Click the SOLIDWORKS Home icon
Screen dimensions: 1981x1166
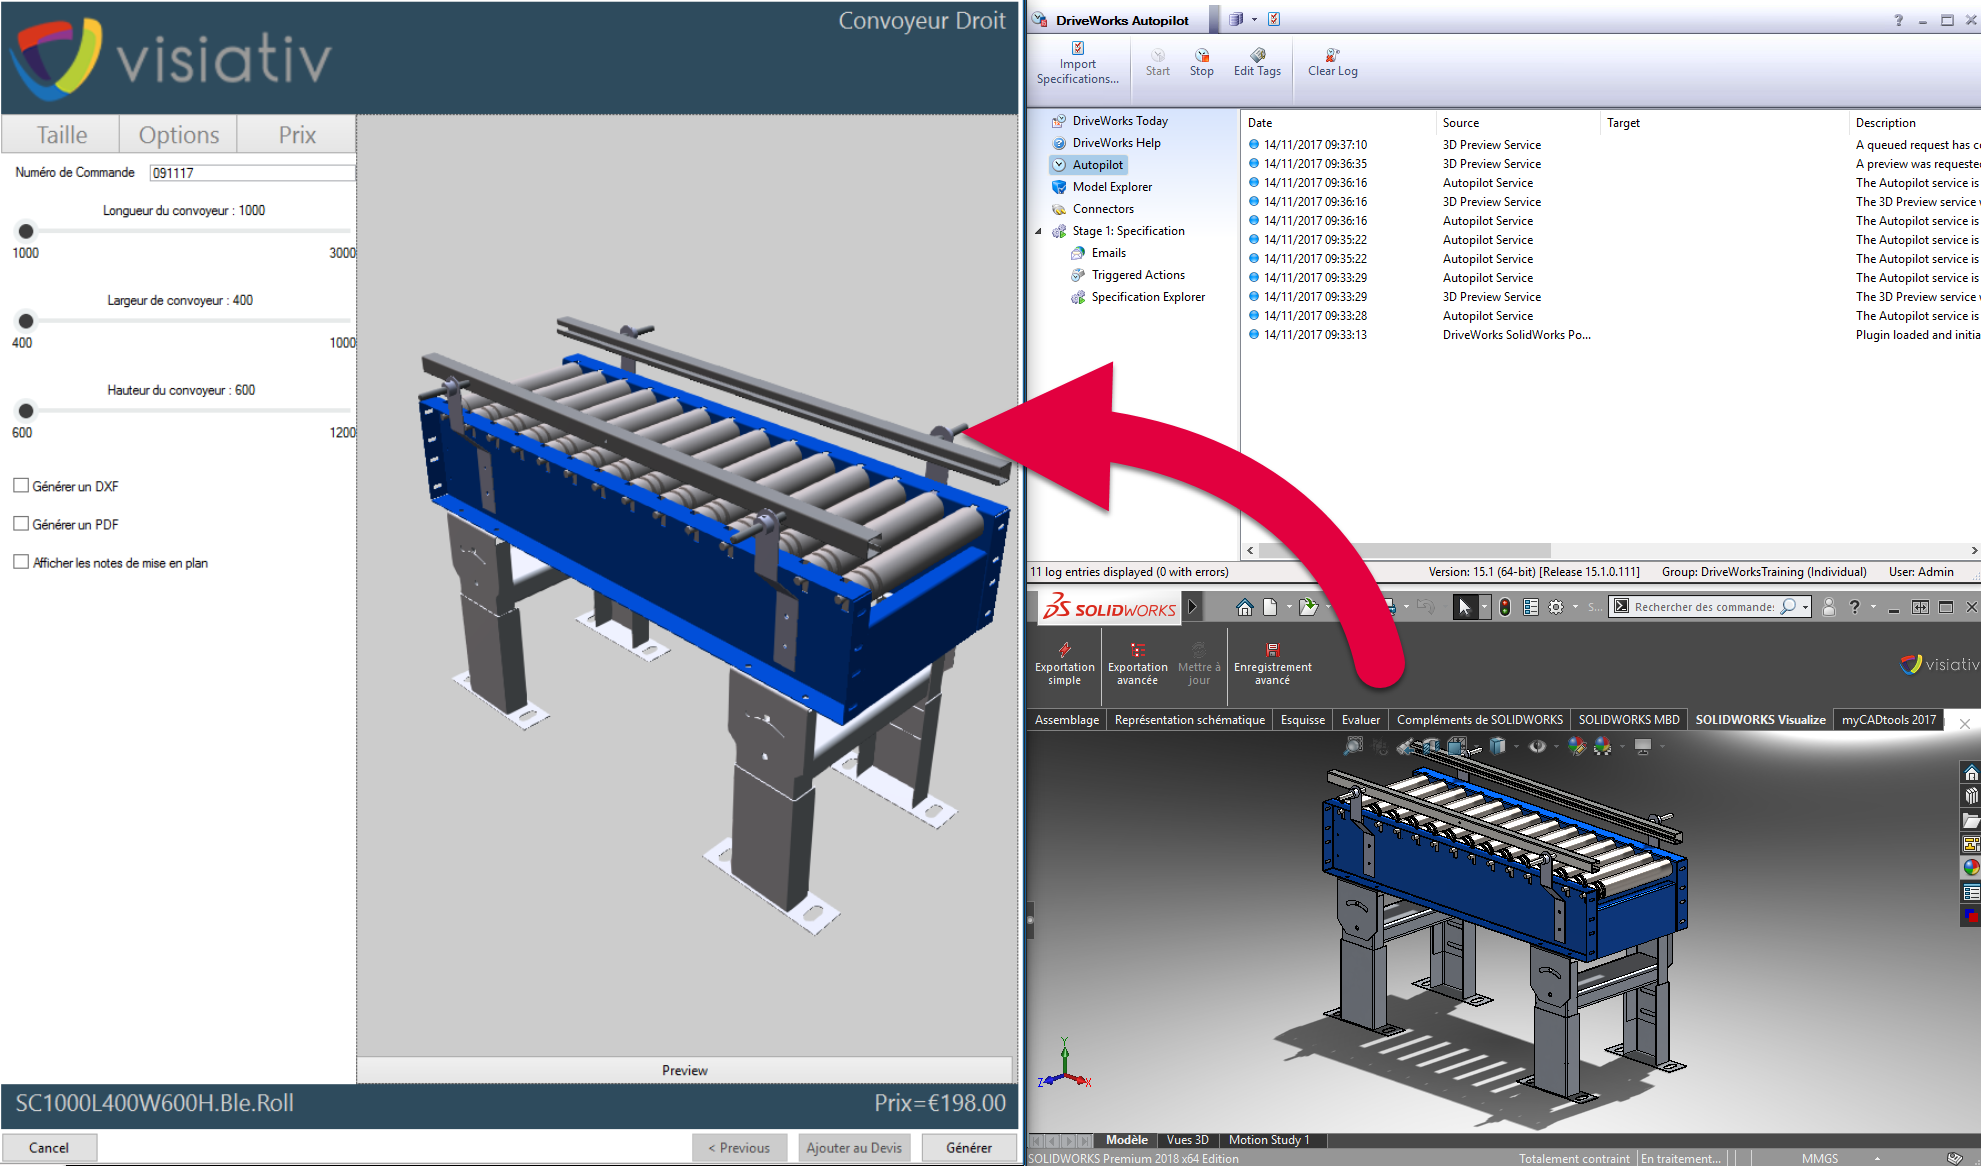(1244, 607)
